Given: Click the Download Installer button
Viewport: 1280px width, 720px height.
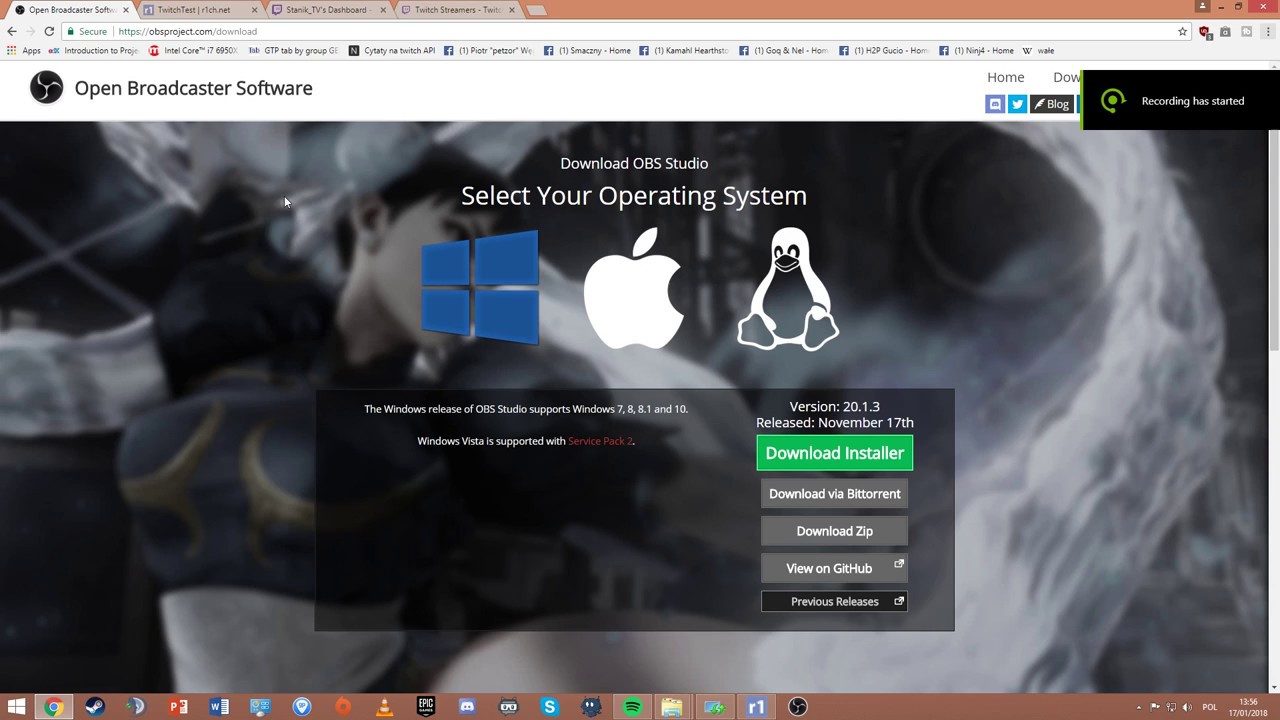Looking at the screenshot, I should [x=835, y=453].
